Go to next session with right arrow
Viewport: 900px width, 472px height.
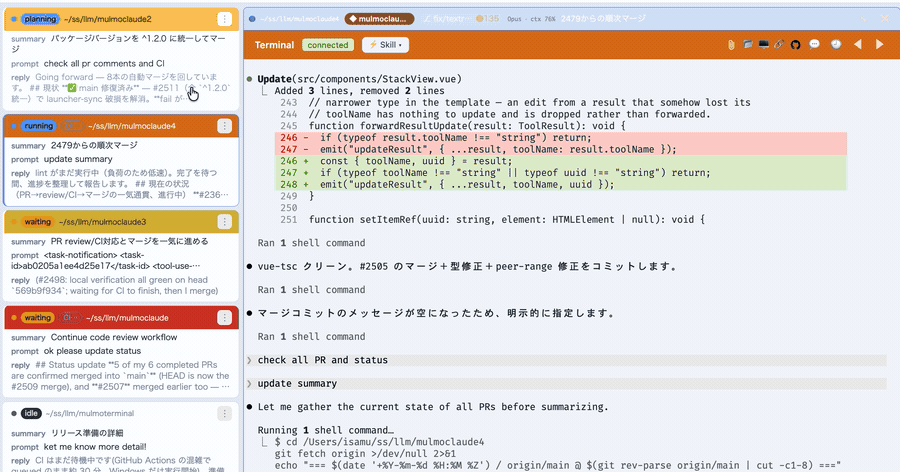879,44
